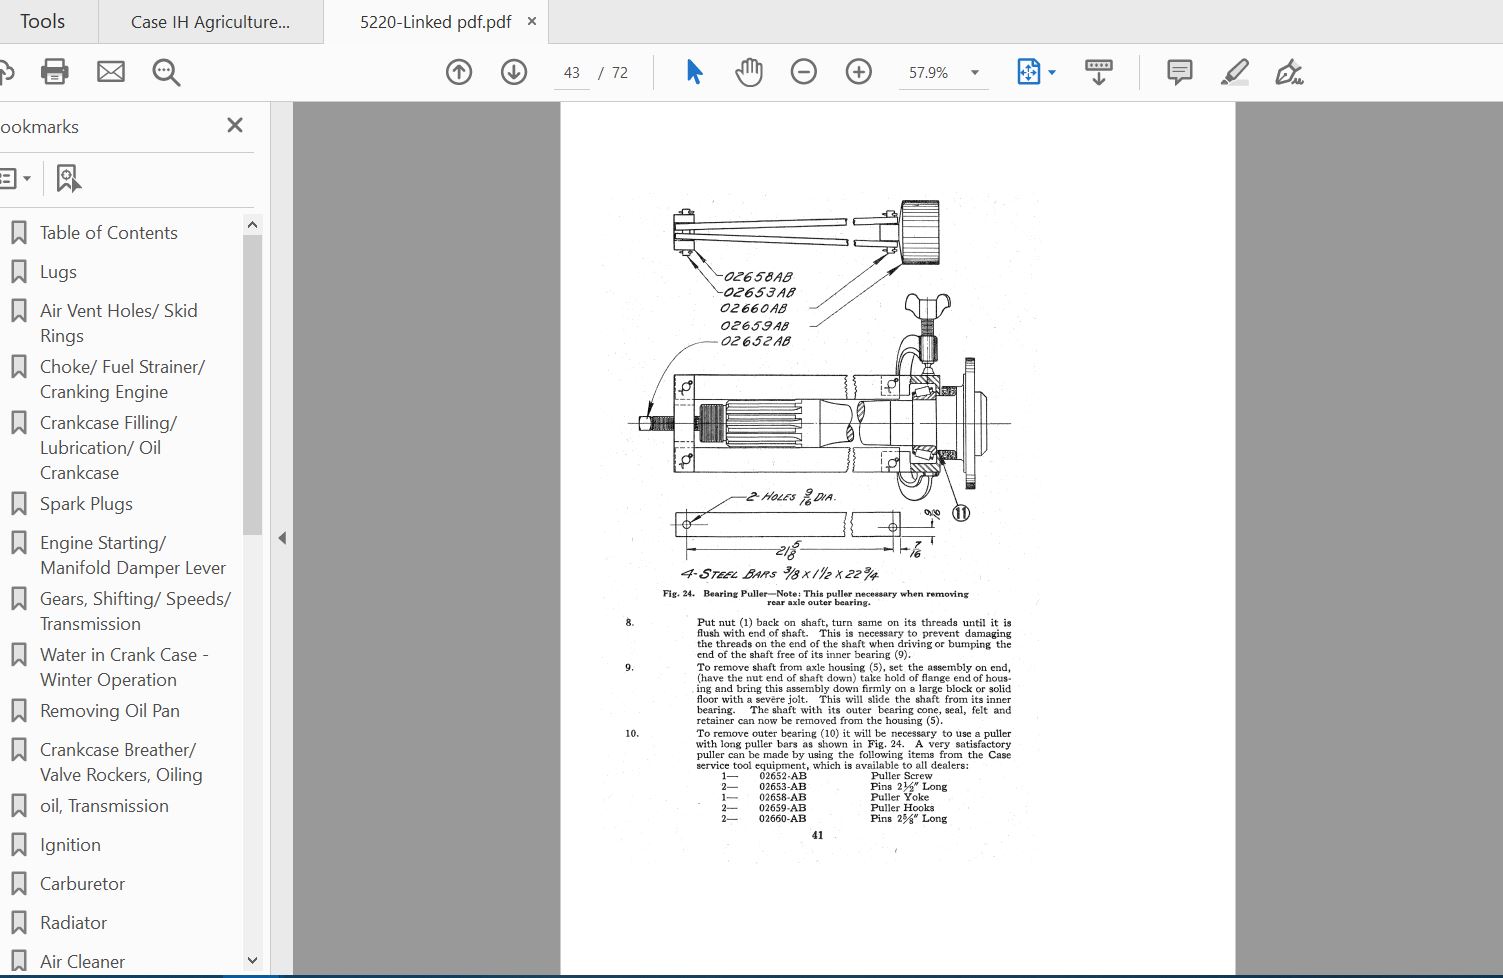The image size is (1503, 978).
Task: Select the Highlight text tool
Action: pyautogui.click(x=1234, y=71)
